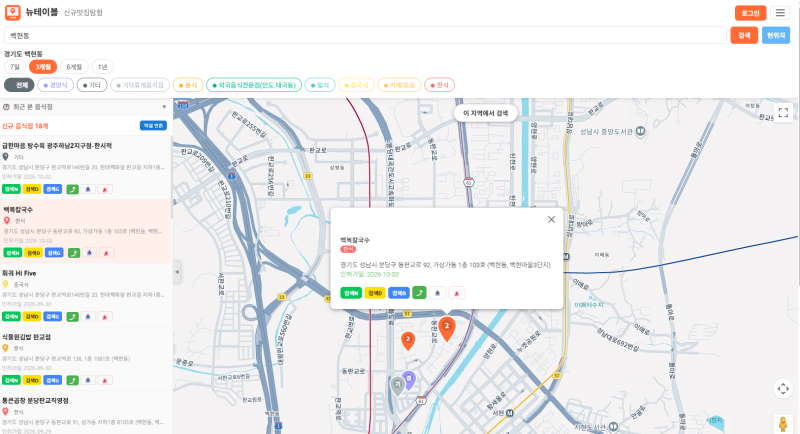Click the orange 검색 search button
This screenshot has width=800, height=434.
[x=744, y=35]
